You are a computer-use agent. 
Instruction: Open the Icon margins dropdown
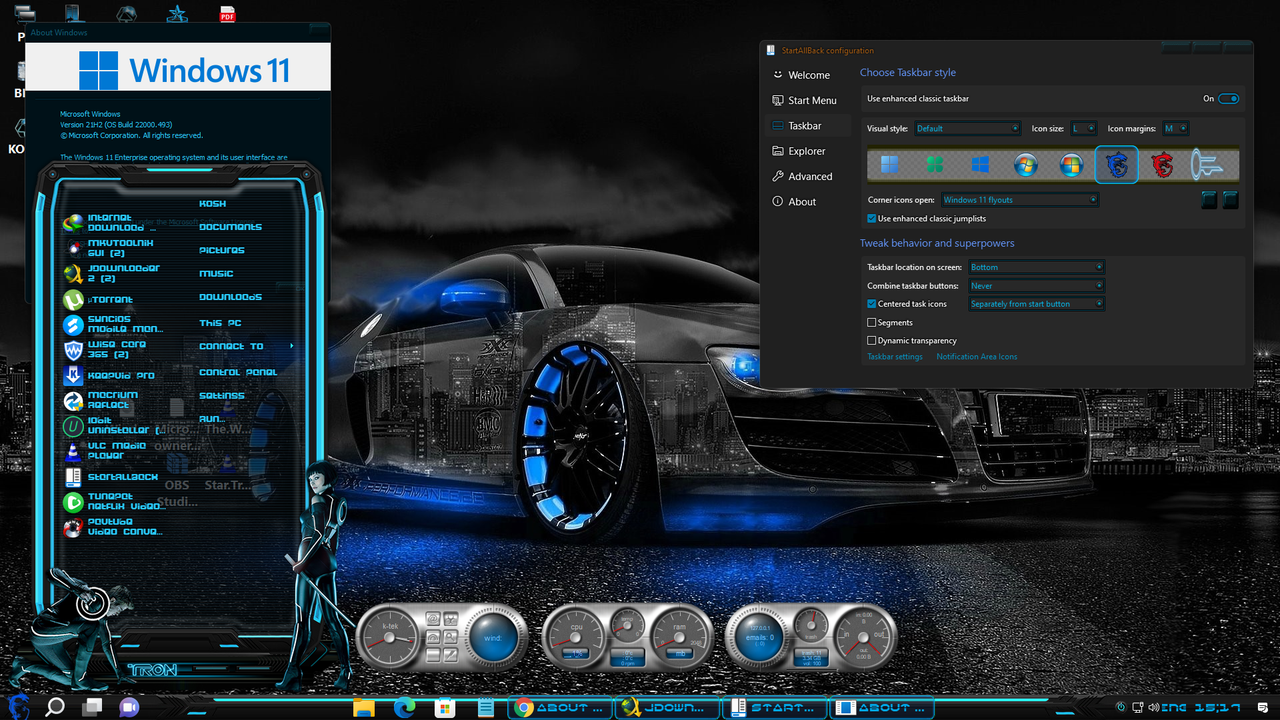point(1176,128)
